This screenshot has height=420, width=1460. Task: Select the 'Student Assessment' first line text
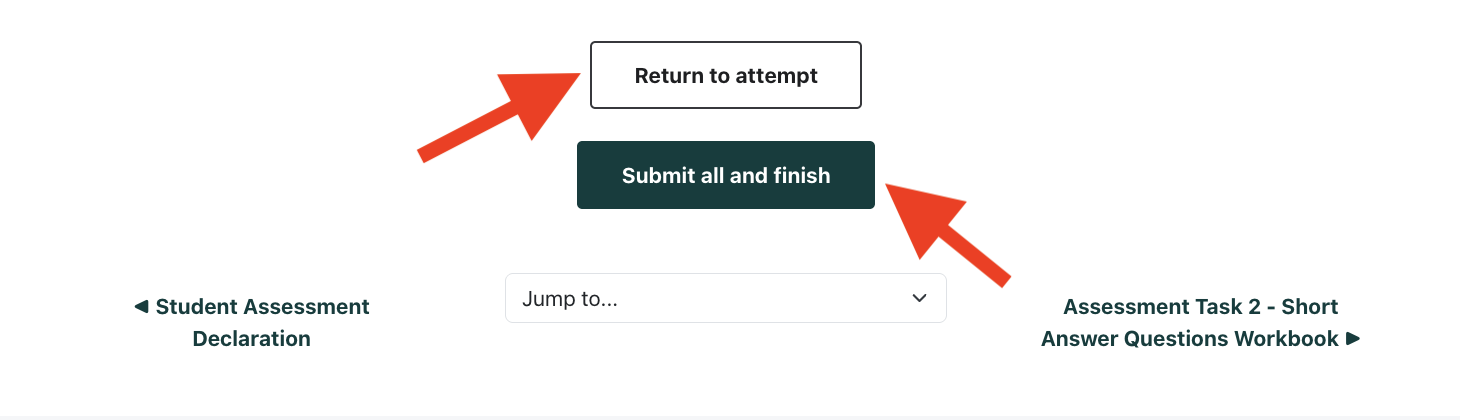tap(263, 306)
